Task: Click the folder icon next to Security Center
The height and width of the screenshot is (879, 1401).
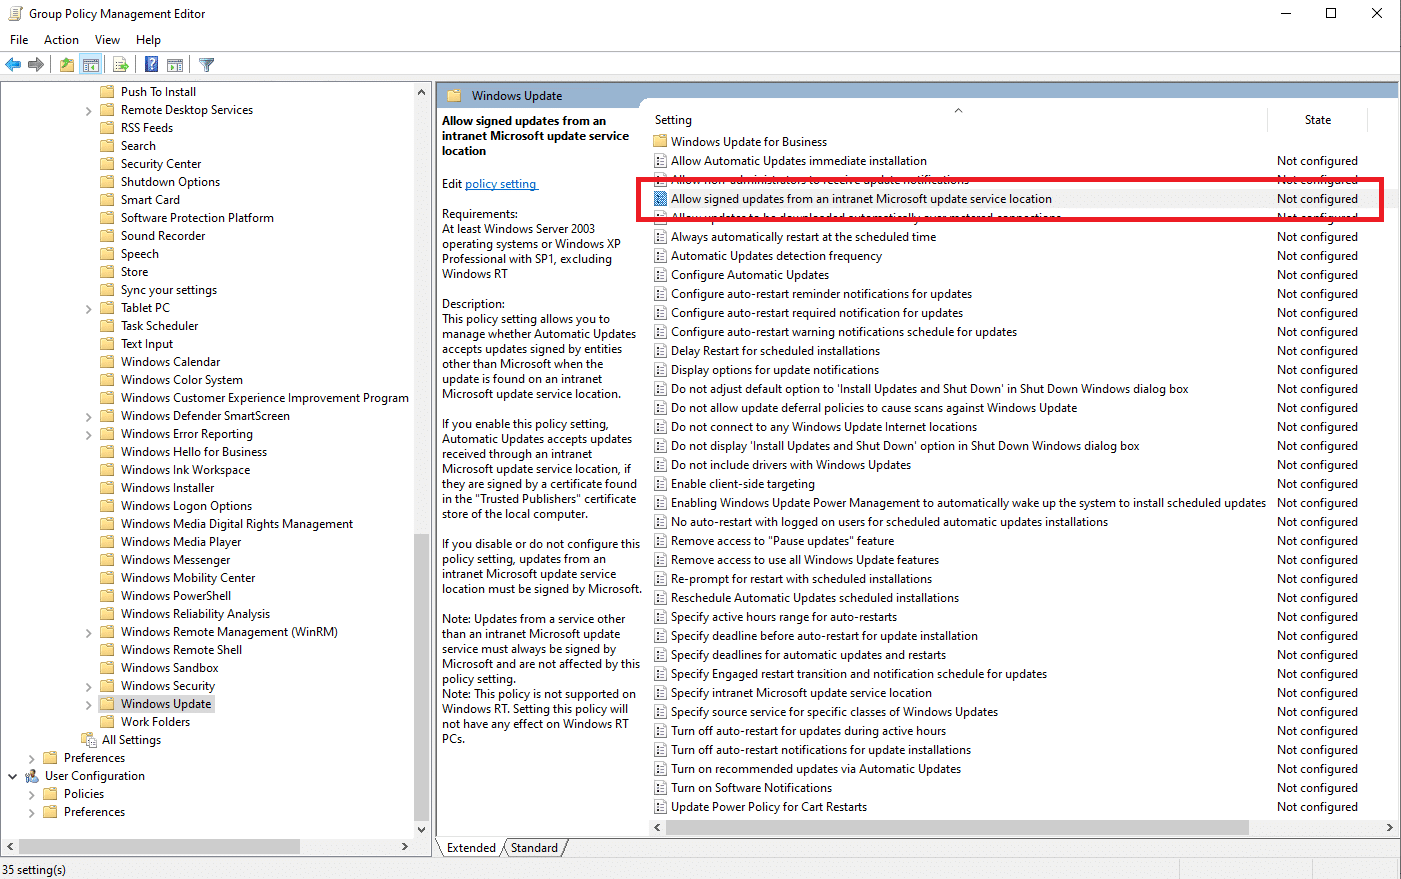Action: (108, 164)
